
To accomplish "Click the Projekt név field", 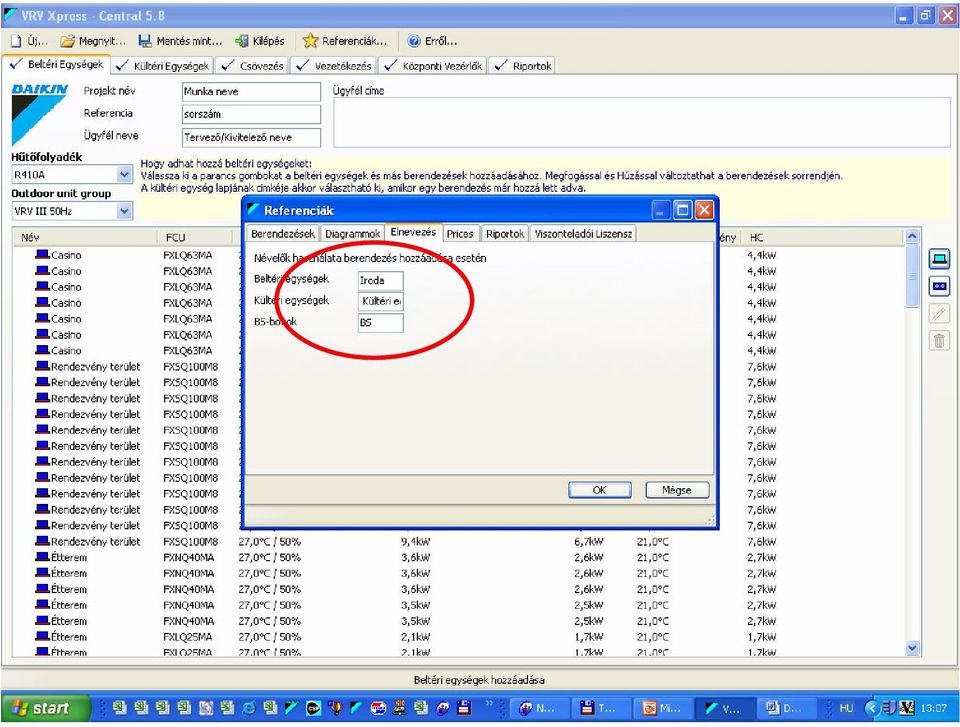I will click(x=251, y=92).
